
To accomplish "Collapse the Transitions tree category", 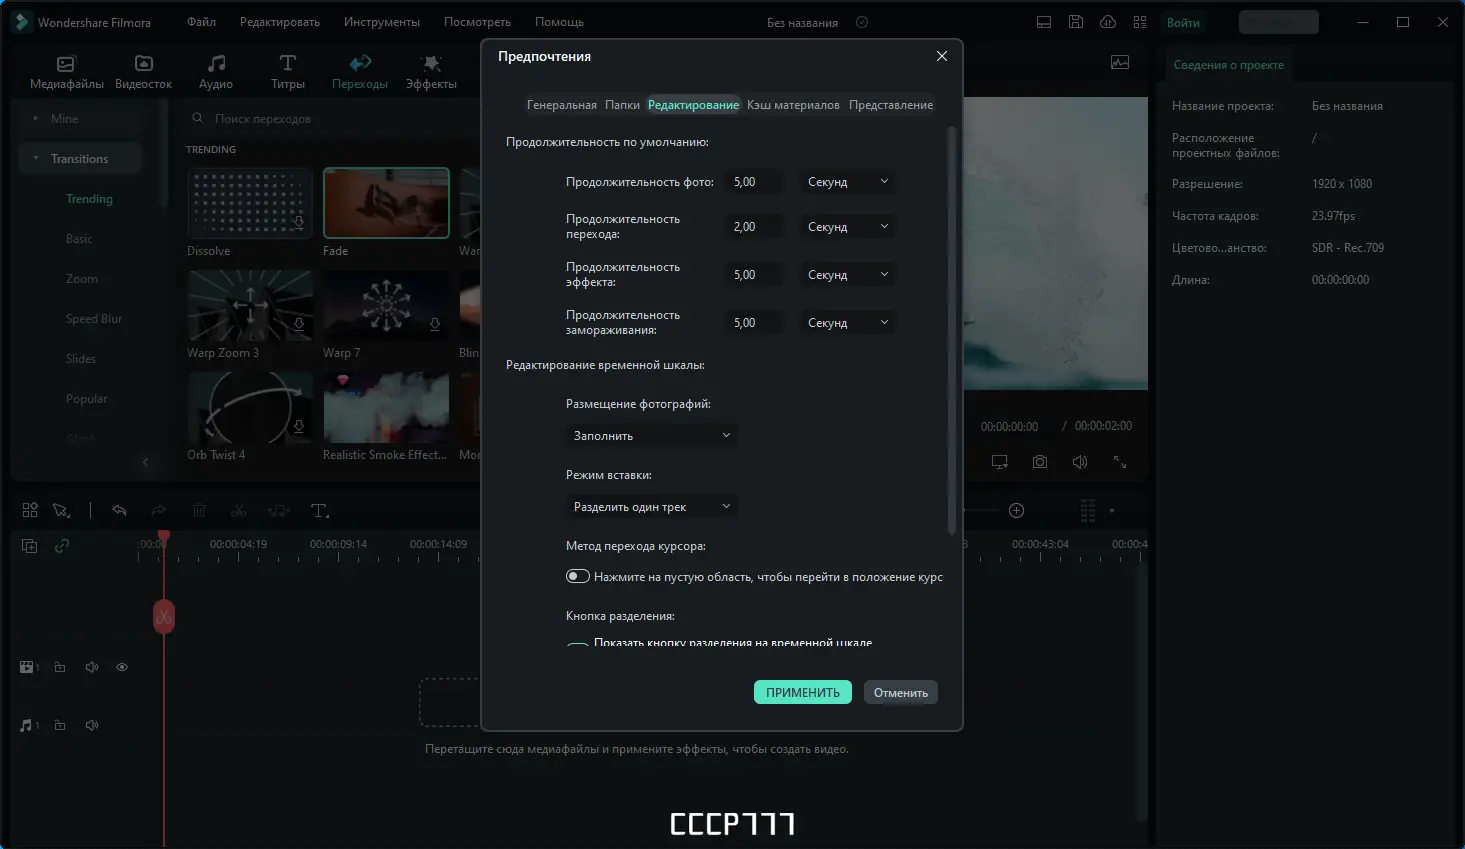I will [x=36, y=159].
